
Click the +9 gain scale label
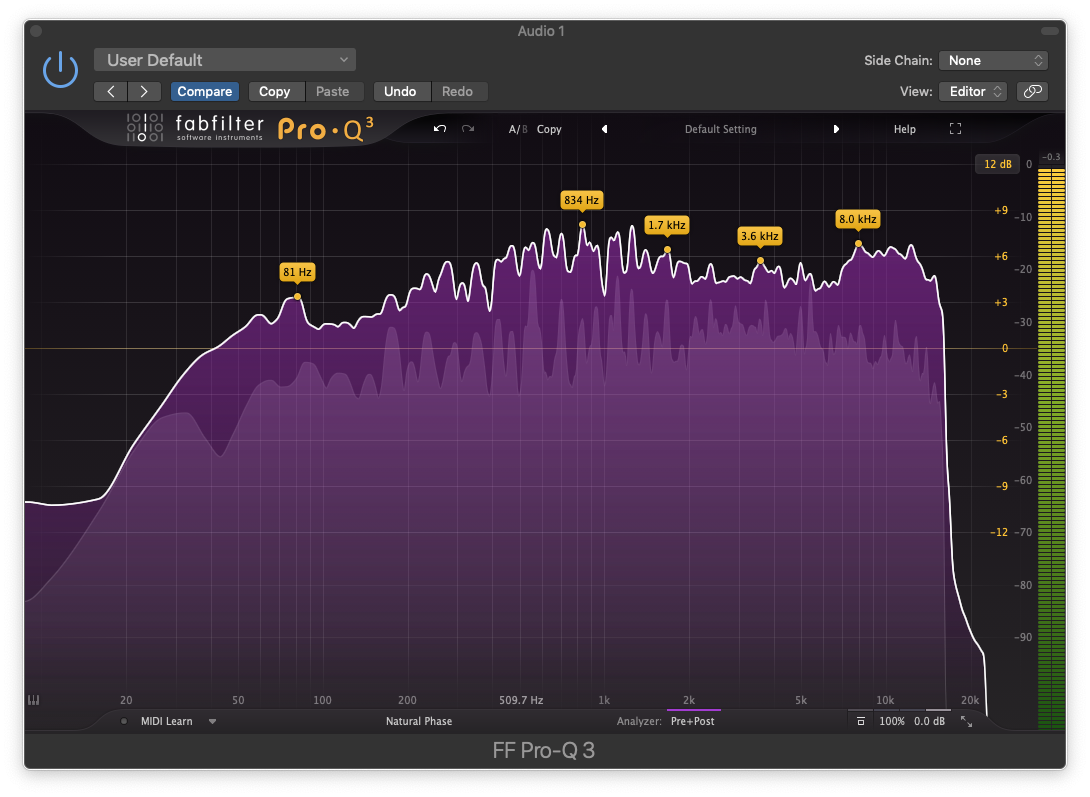click(1001, 210)
